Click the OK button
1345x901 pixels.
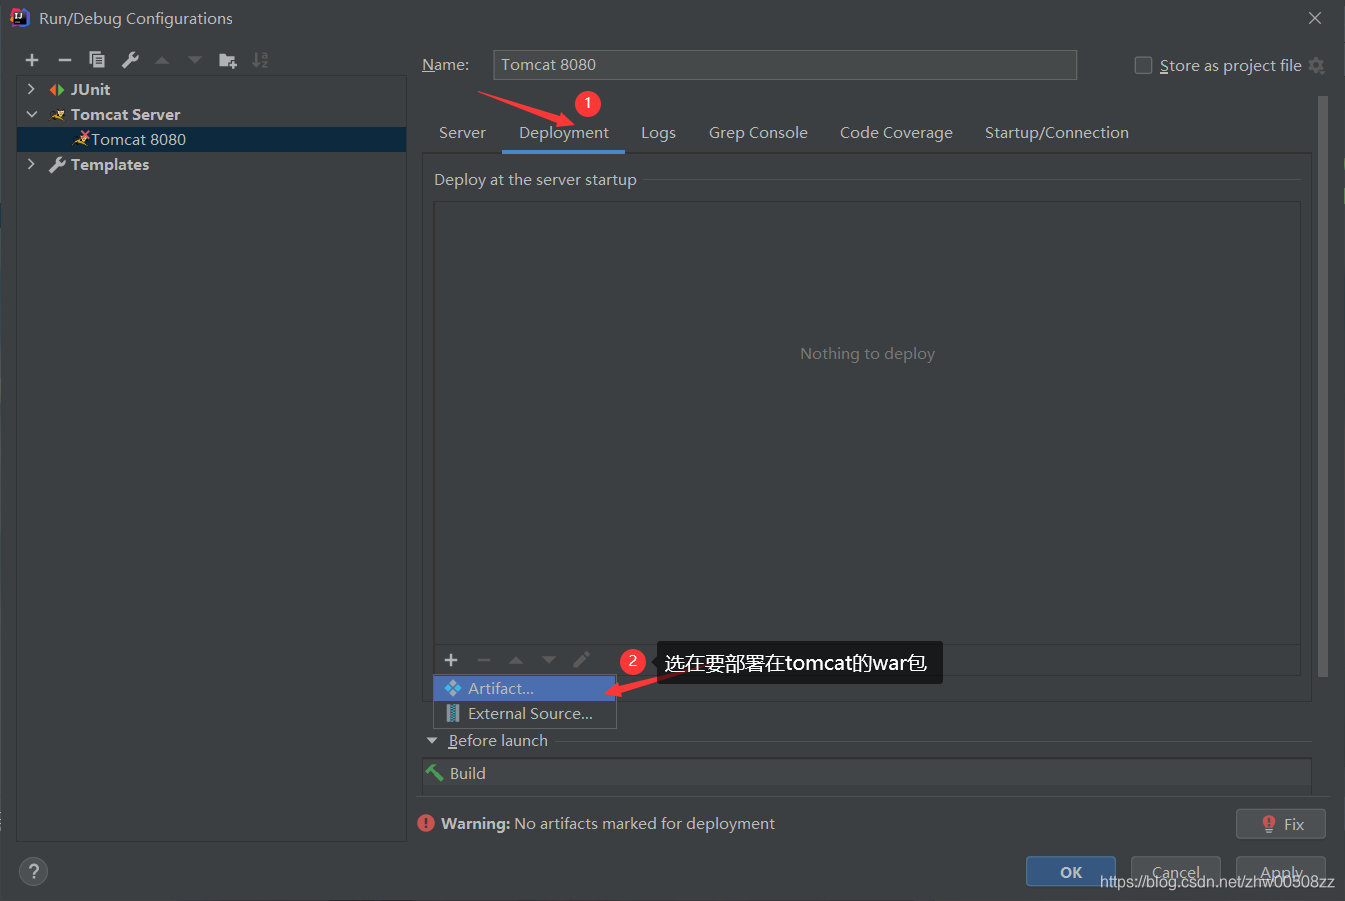(x=1070, y=872)
